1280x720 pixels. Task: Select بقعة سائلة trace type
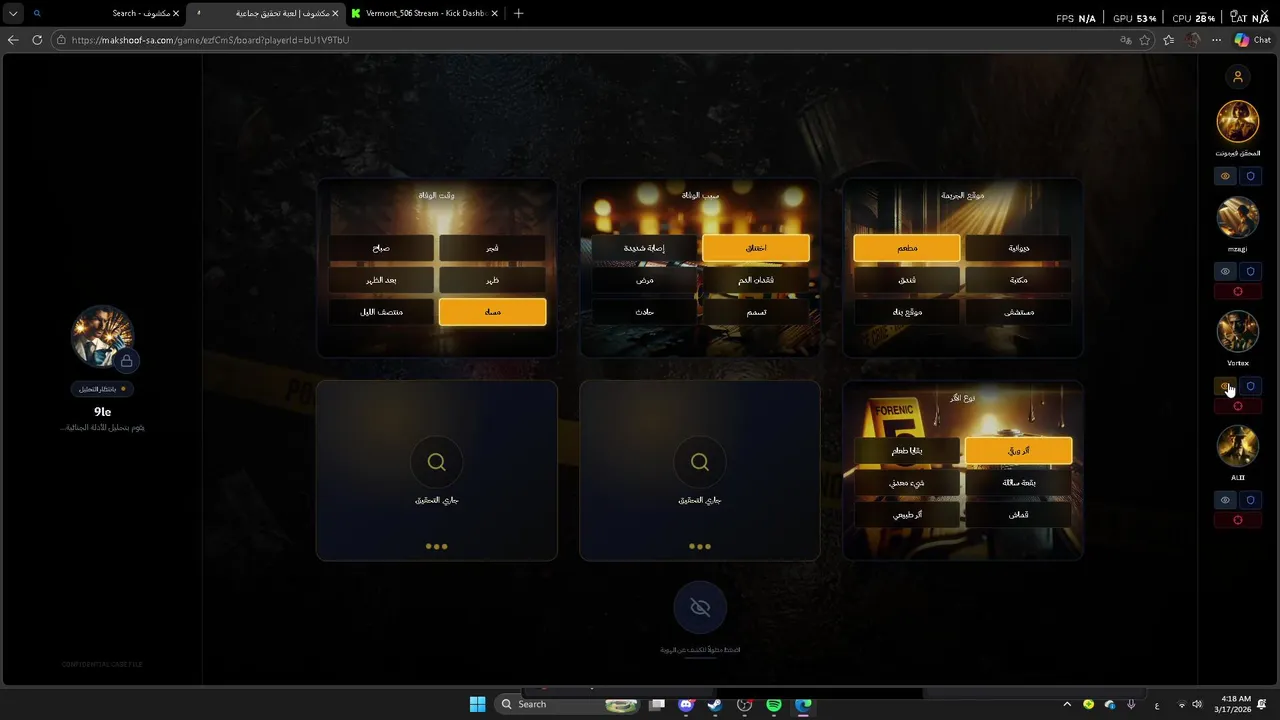pos(1018,483)
